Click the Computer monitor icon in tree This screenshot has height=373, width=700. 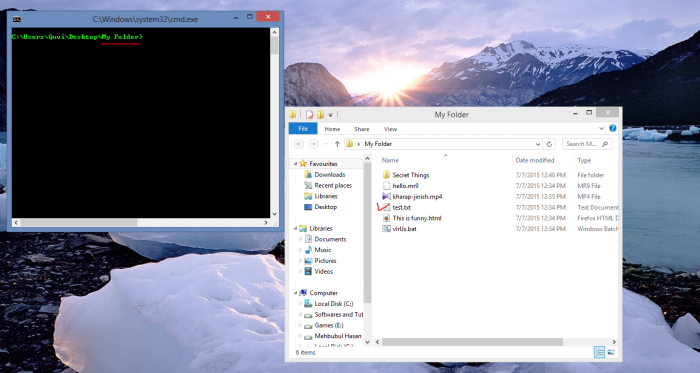click(303, 293)
